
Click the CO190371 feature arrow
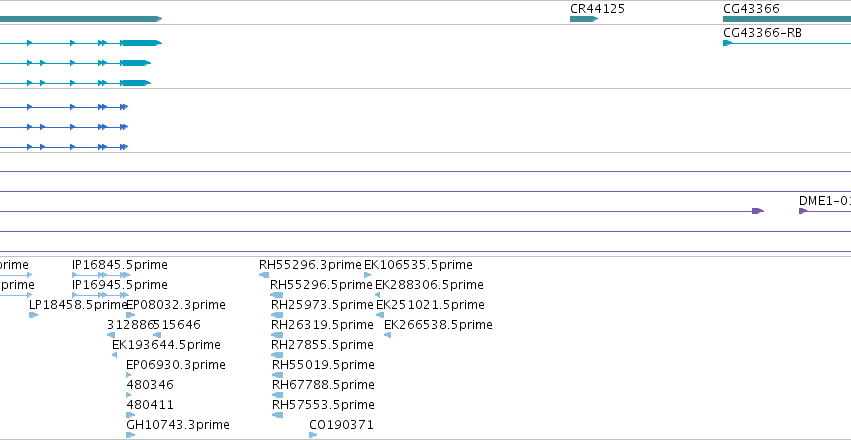click(x=313, y=435)
